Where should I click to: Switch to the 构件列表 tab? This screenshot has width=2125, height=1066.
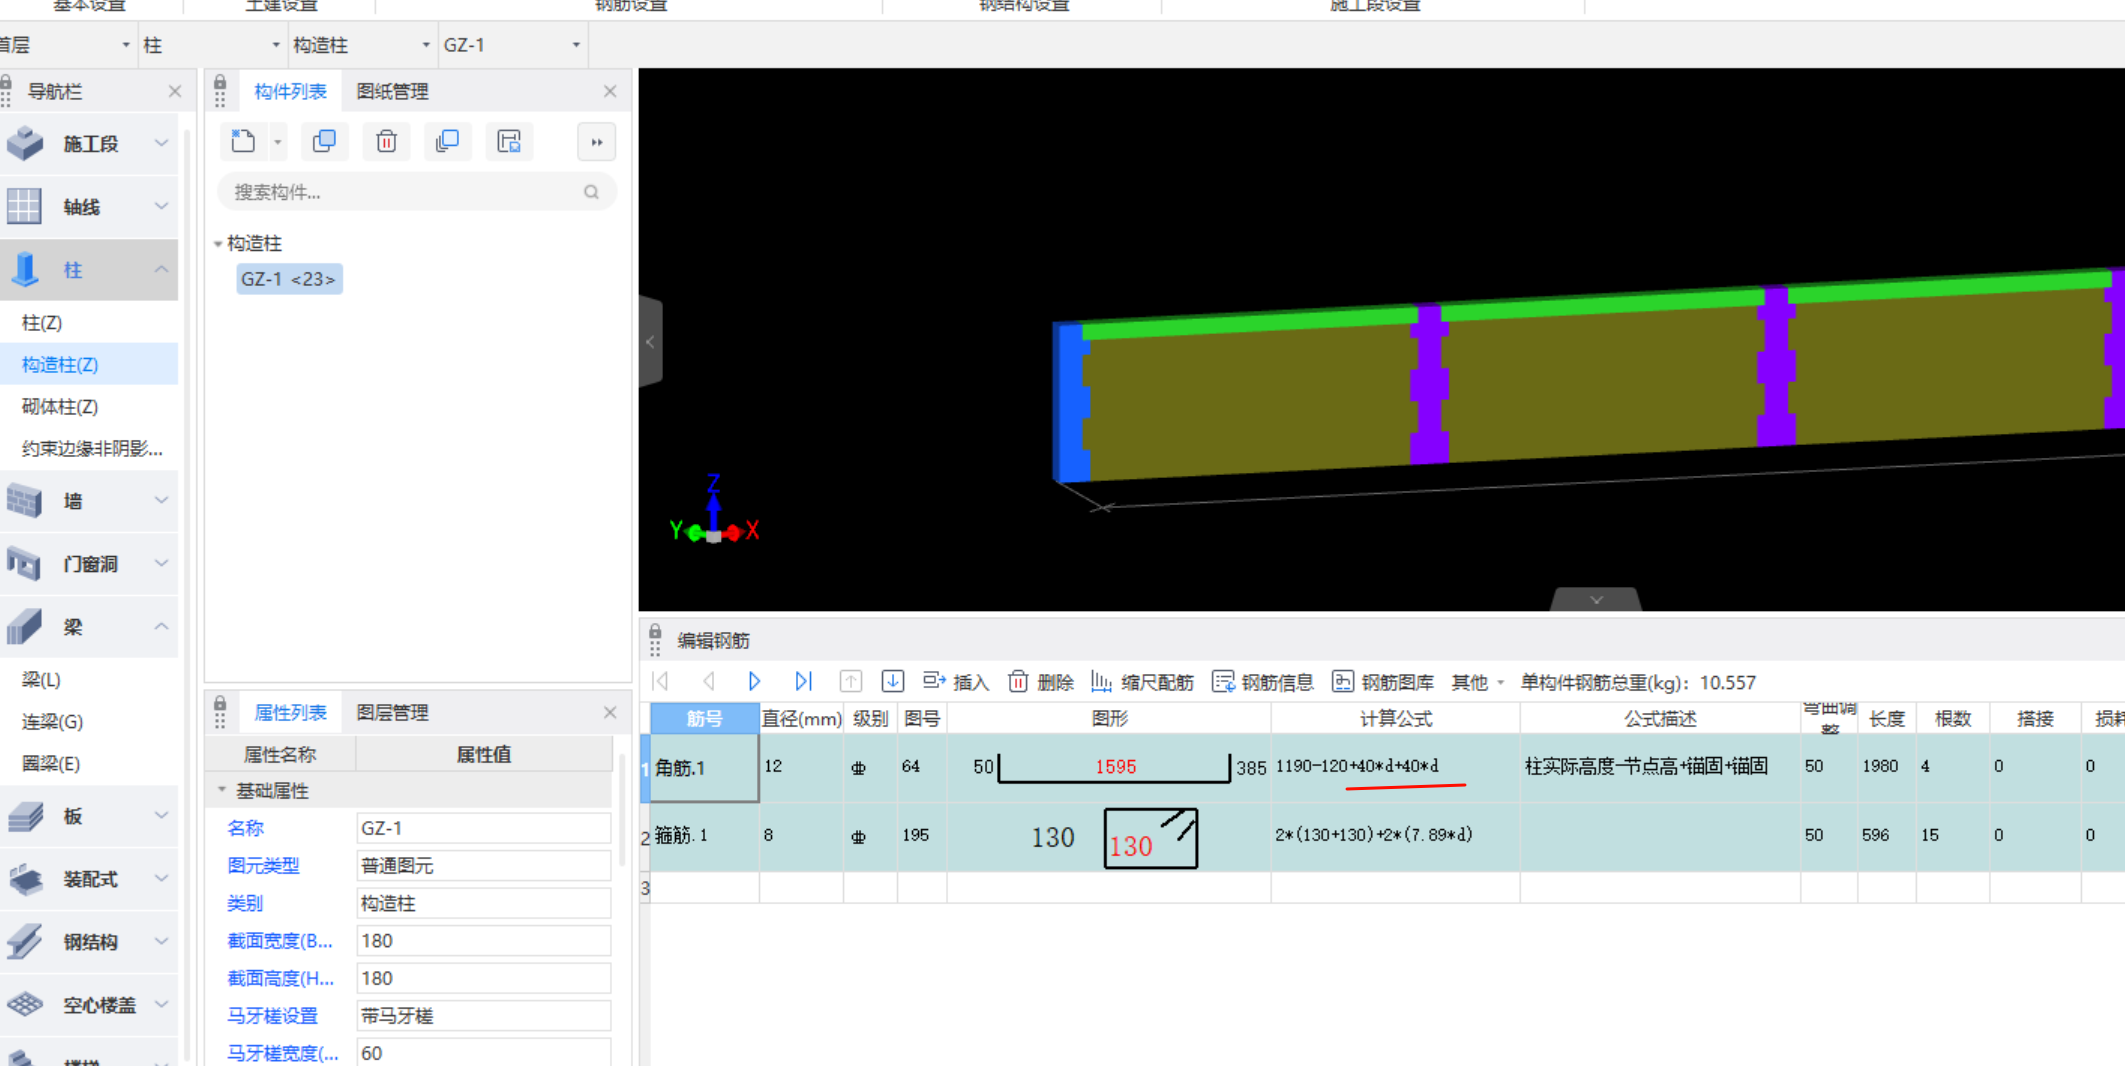point(290,91)
